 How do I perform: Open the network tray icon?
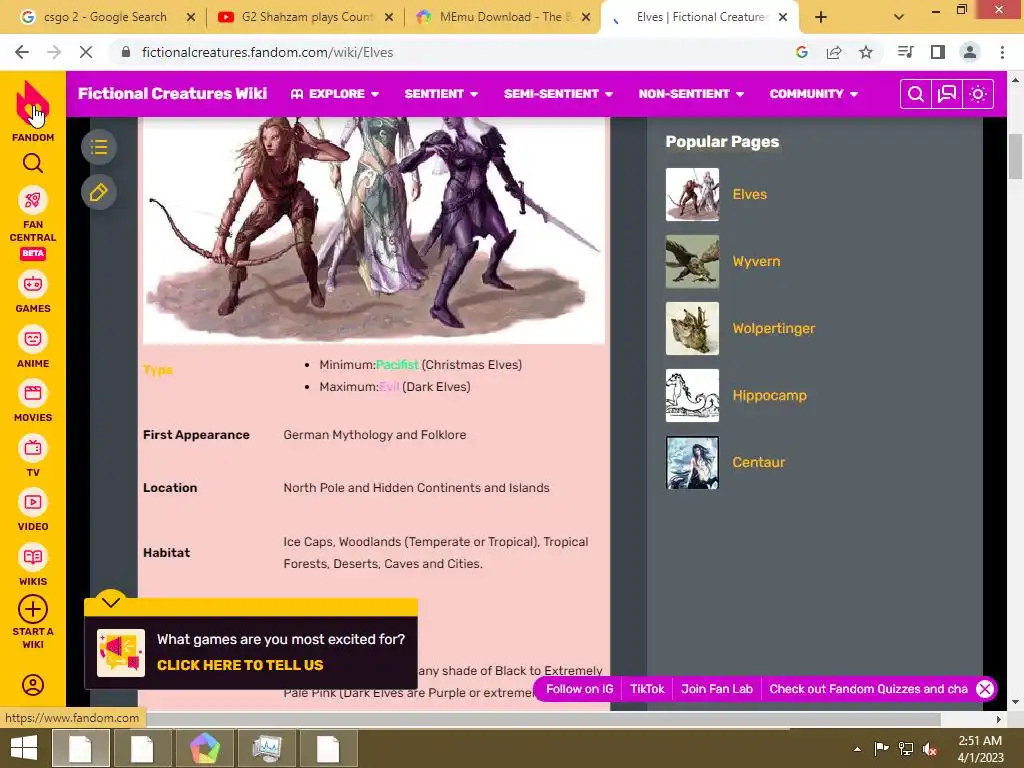tap(906, 749)
